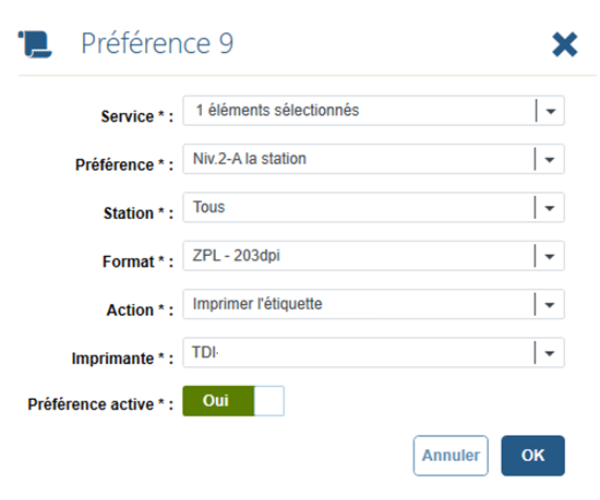The image size is (600, 500).
Task: Expand the Action dropdown arrow
Action: click(x=549, y=305)
